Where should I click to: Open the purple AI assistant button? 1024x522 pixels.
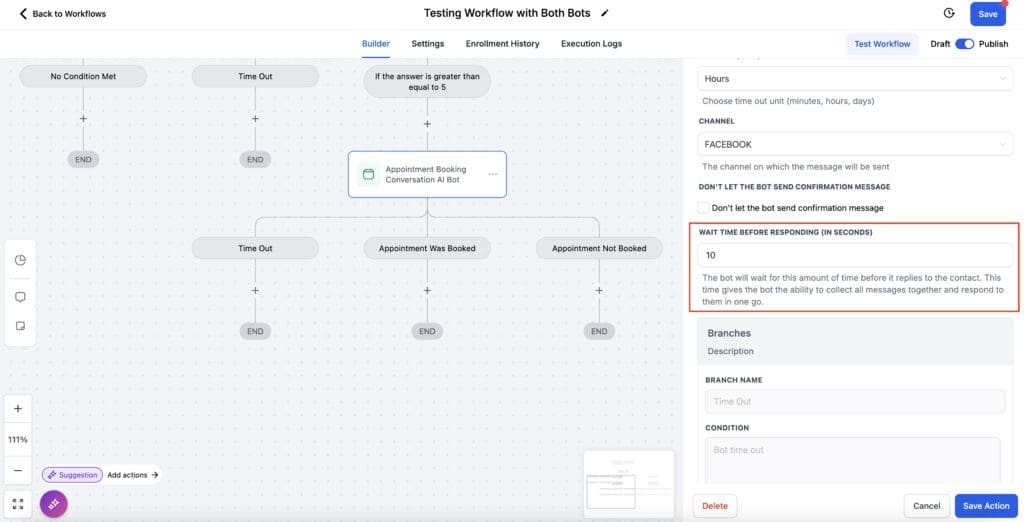point(54,504)
